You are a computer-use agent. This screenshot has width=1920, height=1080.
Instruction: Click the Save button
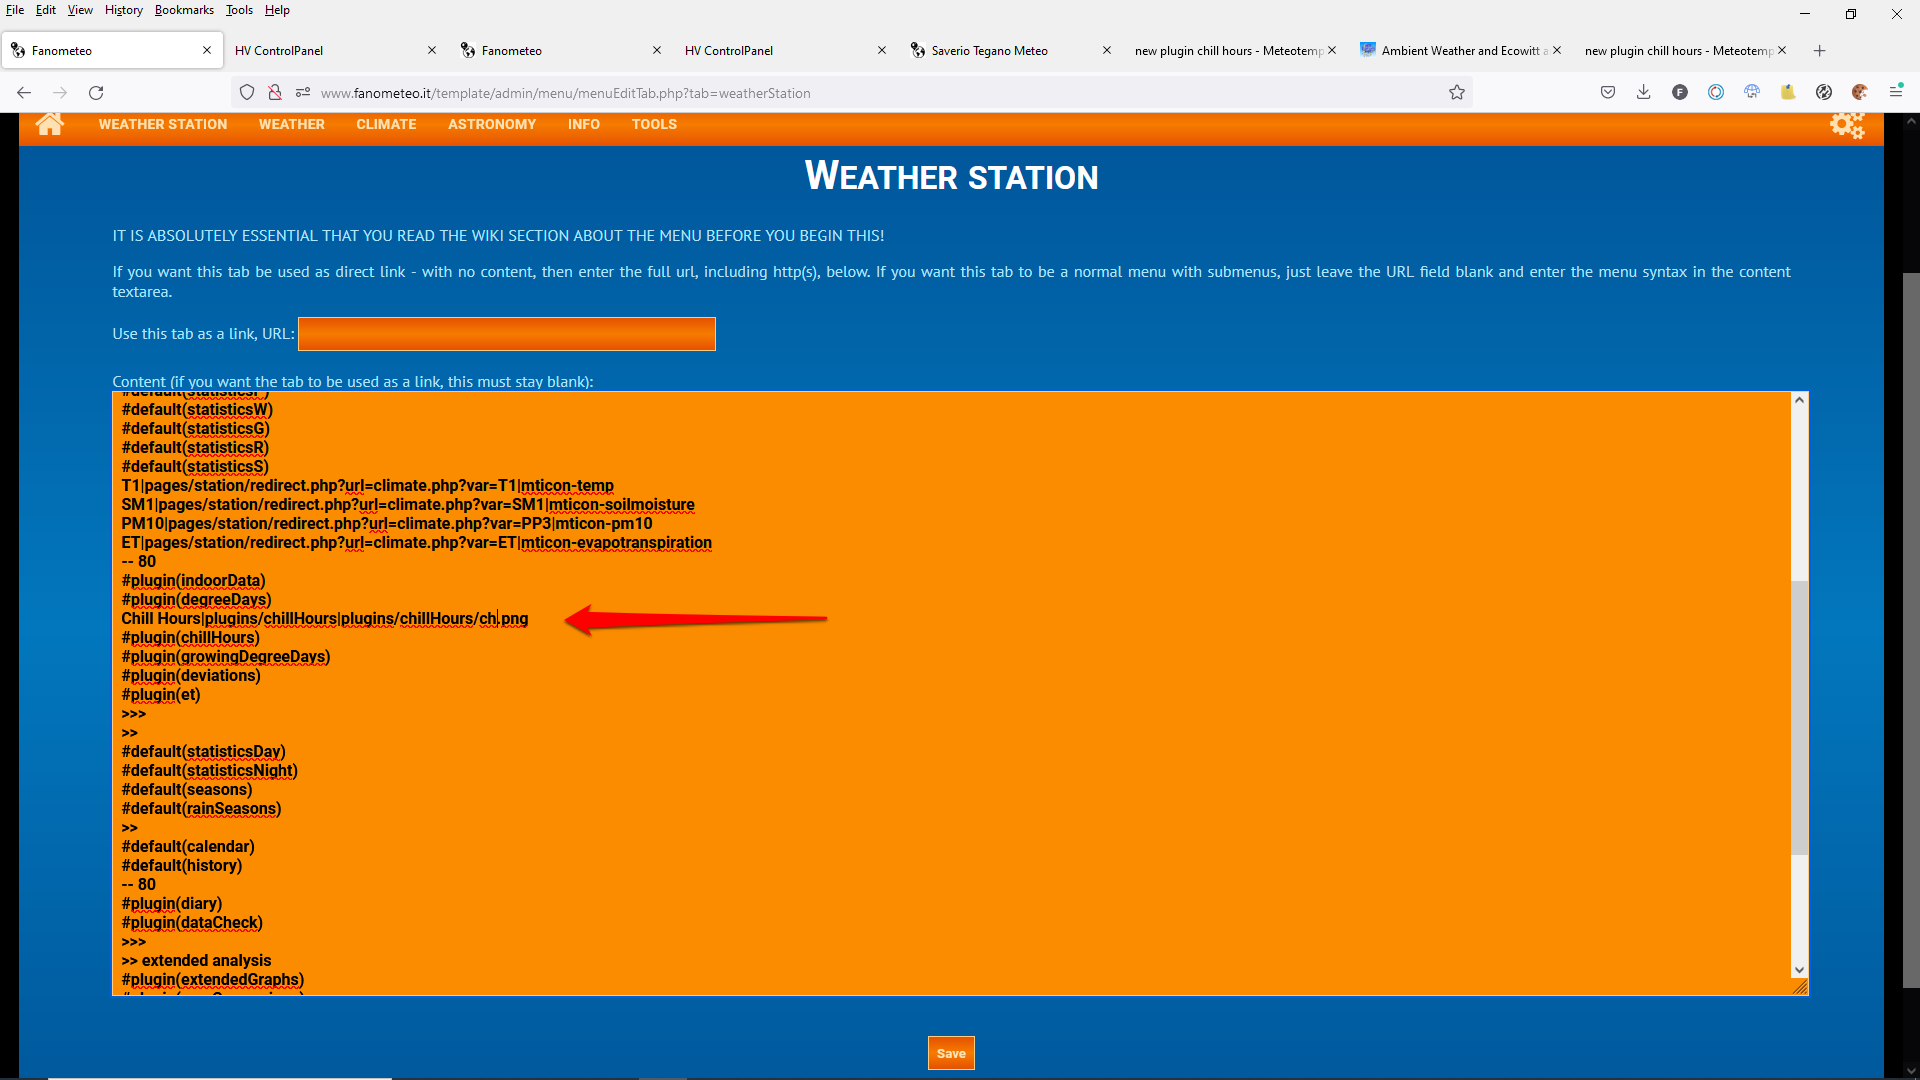pyautogui.click(x=951, y=1053)
